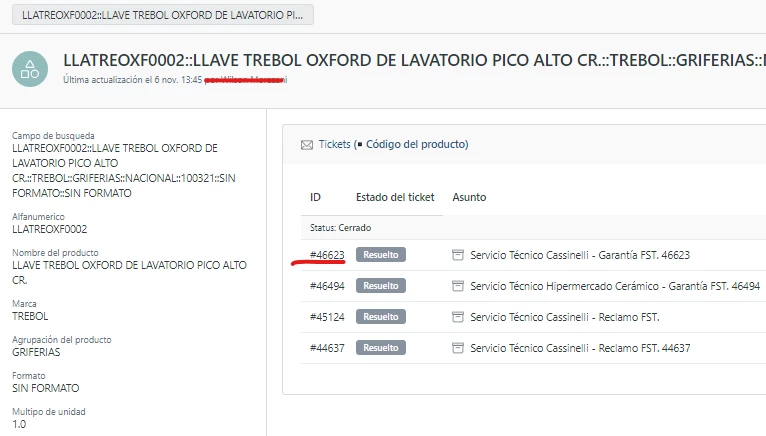
Task: Click the Campo de busqueda field value
Action: pos(124,171)
